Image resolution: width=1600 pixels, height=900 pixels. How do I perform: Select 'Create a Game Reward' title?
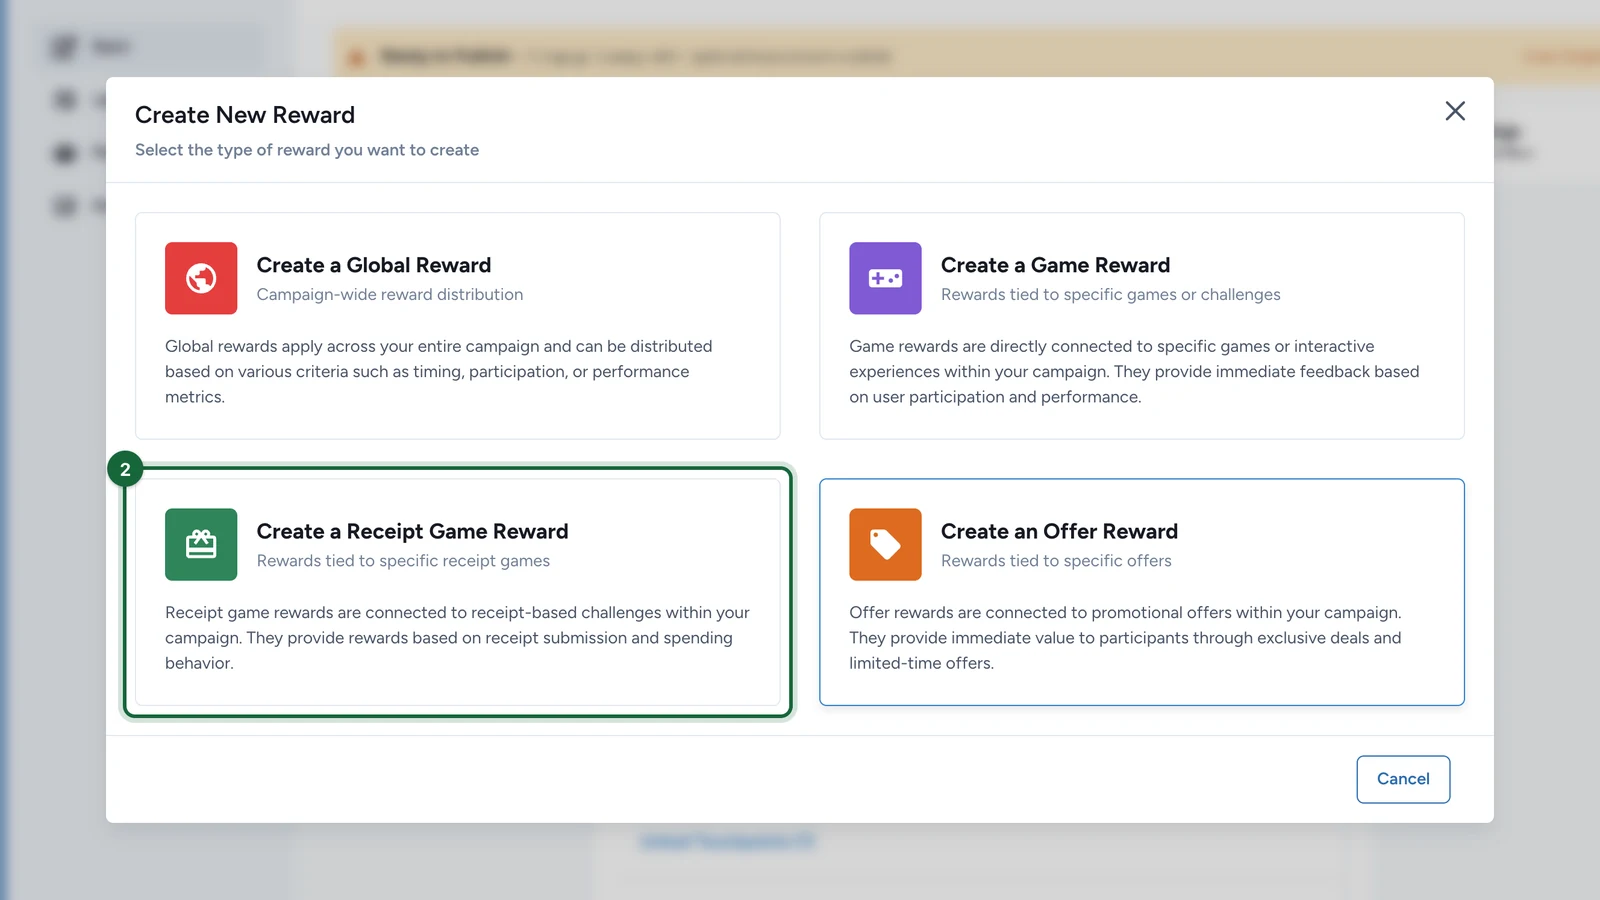coord(1055,265)
